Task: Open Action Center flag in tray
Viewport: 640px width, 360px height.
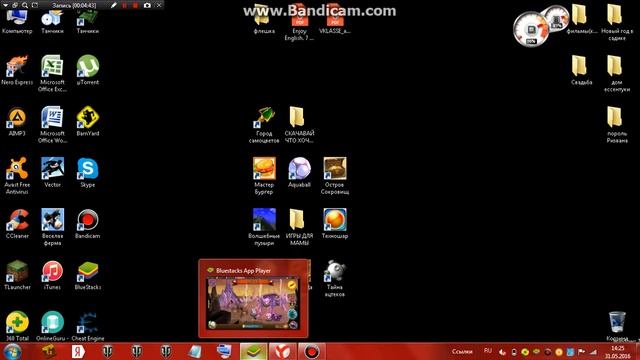Action: [582, 351]
